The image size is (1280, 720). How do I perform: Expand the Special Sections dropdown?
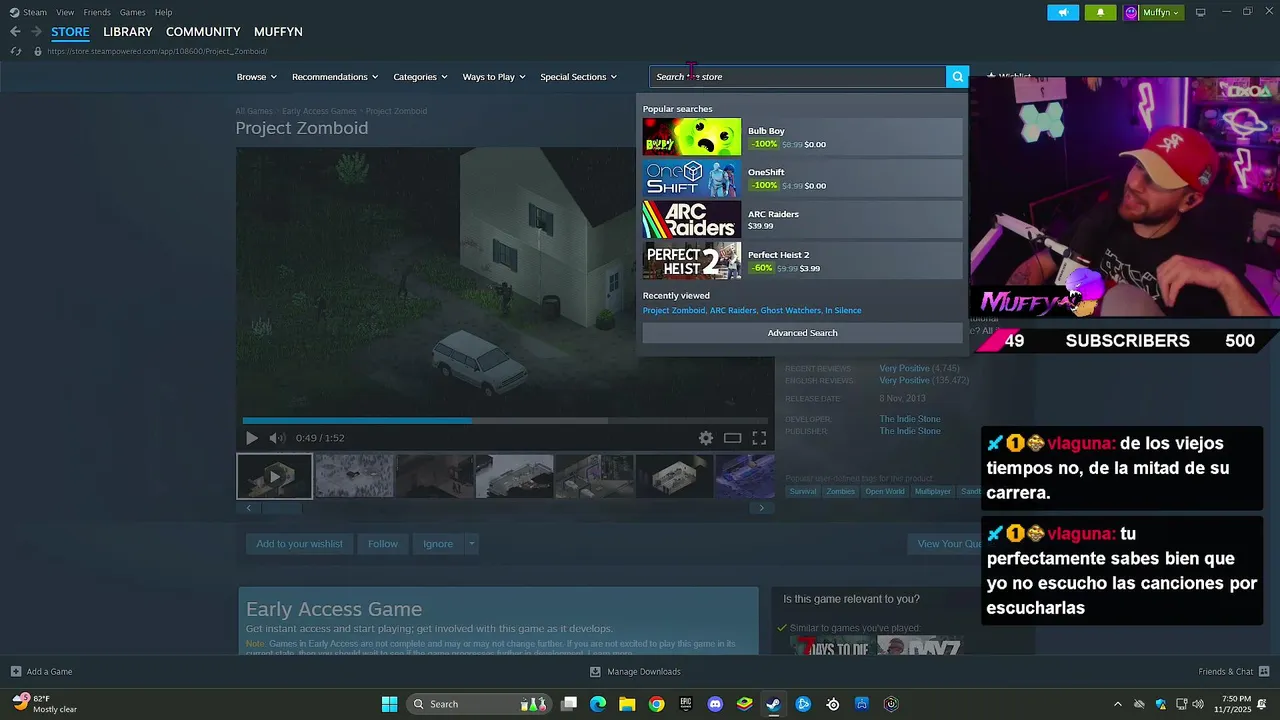point(579,77)
